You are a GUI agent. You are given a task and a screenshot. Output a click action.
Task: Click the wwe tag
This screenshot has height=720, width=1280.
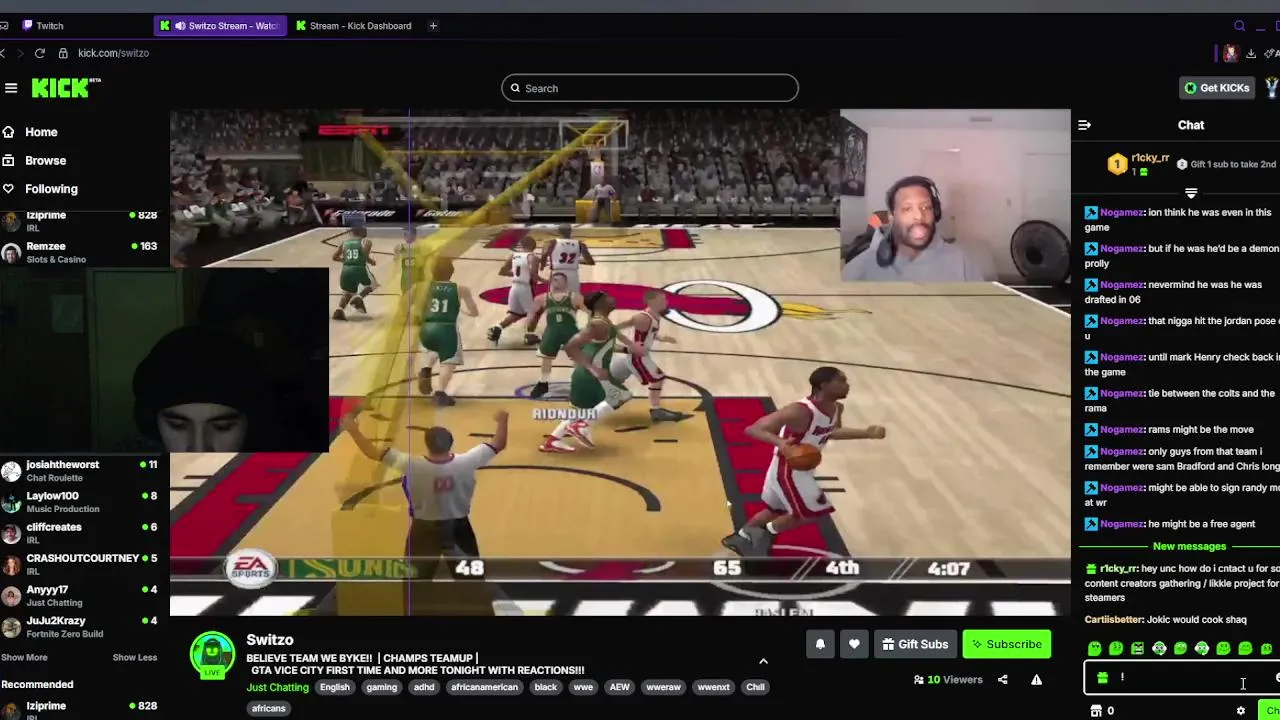pos(583,688)
